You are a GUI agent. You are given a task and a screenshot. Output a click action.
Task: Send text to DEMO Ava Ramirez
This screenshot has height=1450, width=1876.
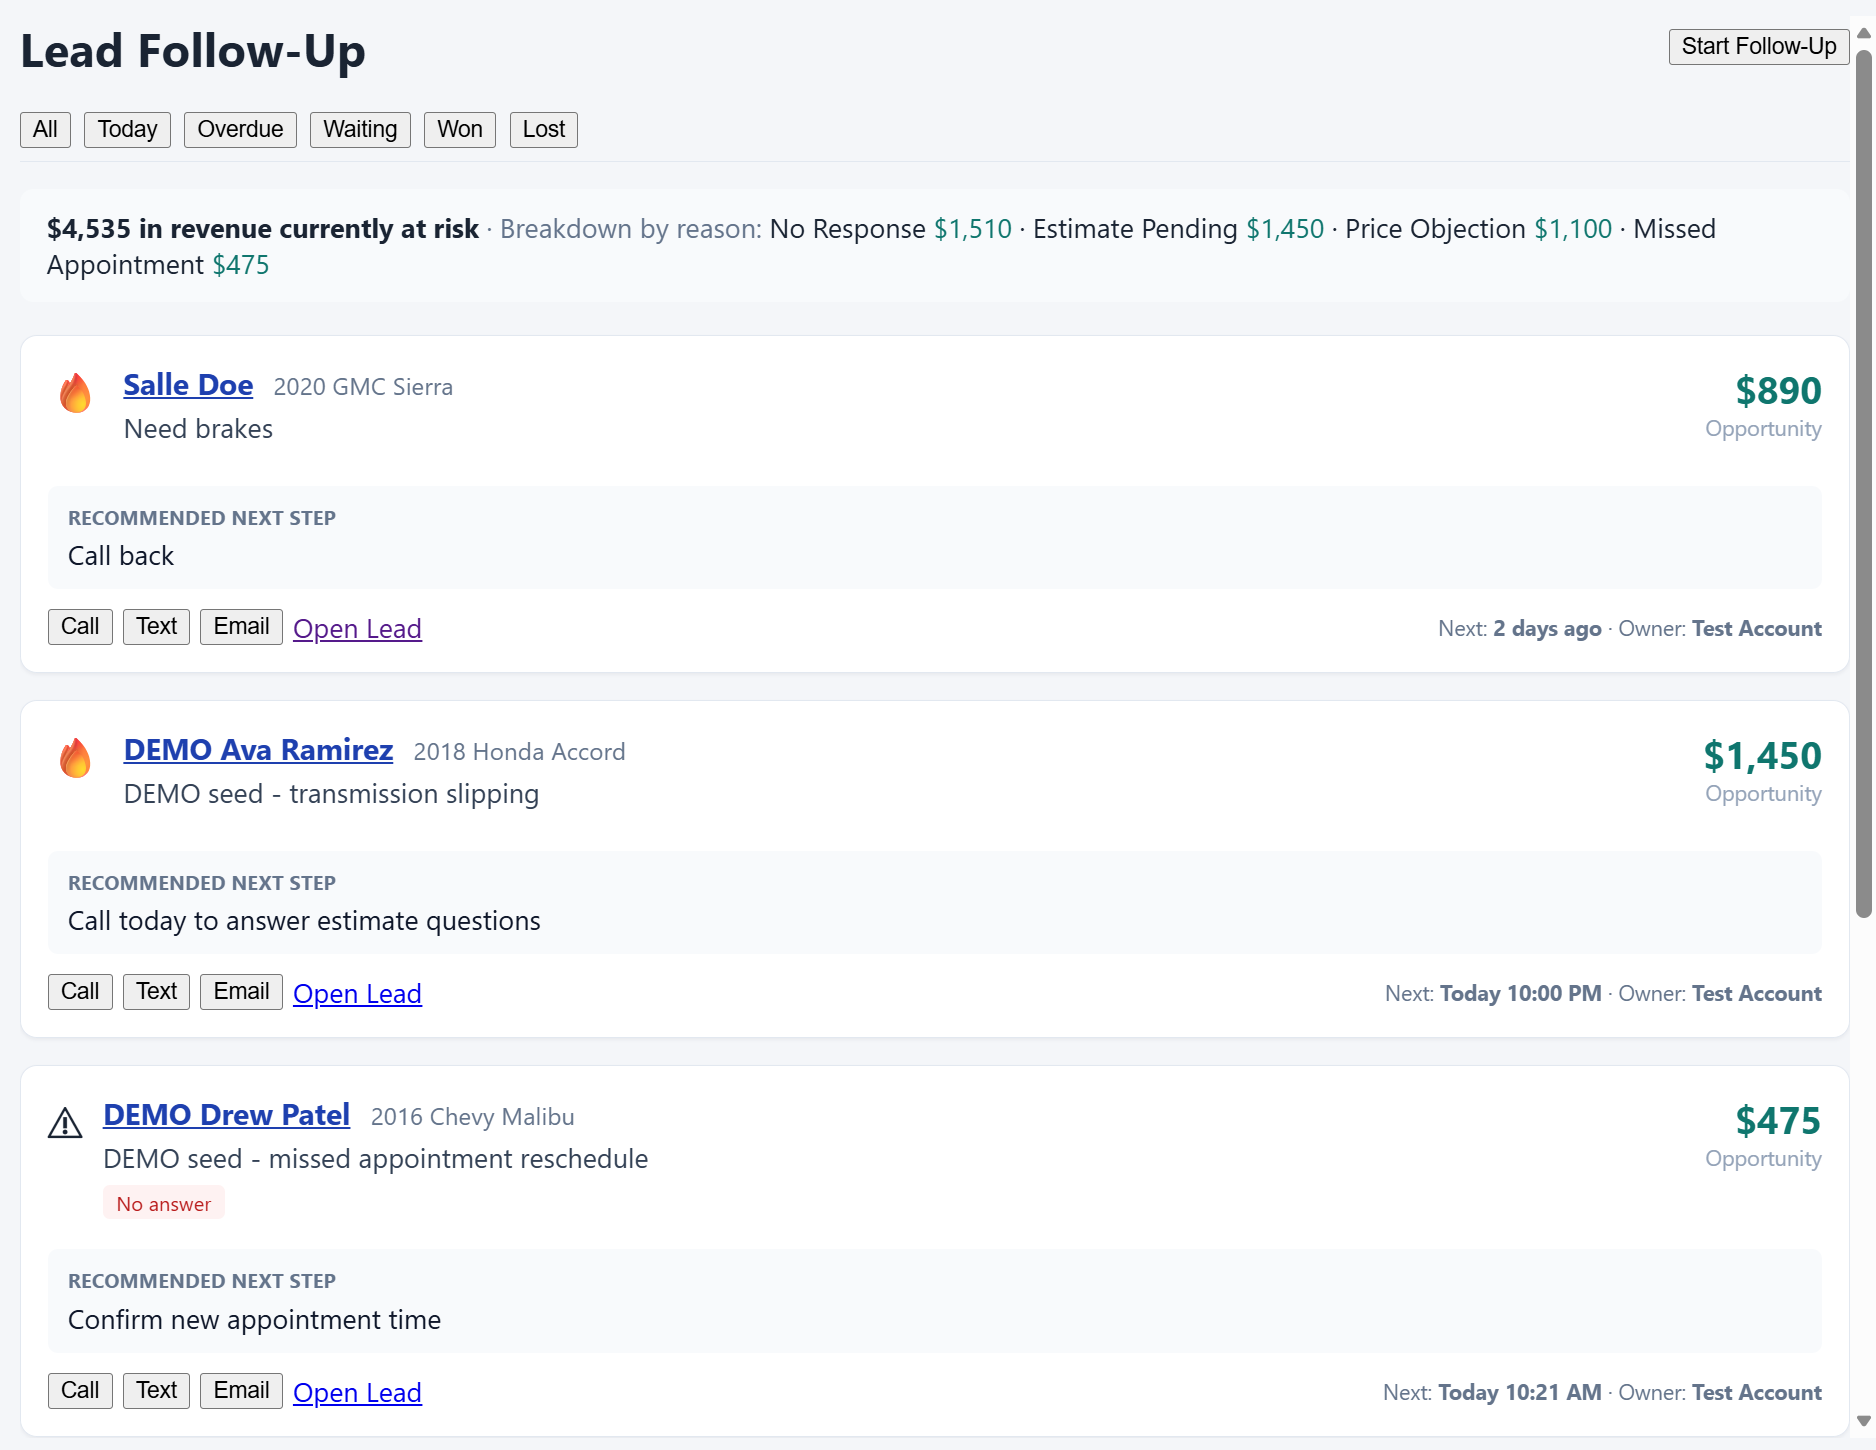click(x=156, y=992)
